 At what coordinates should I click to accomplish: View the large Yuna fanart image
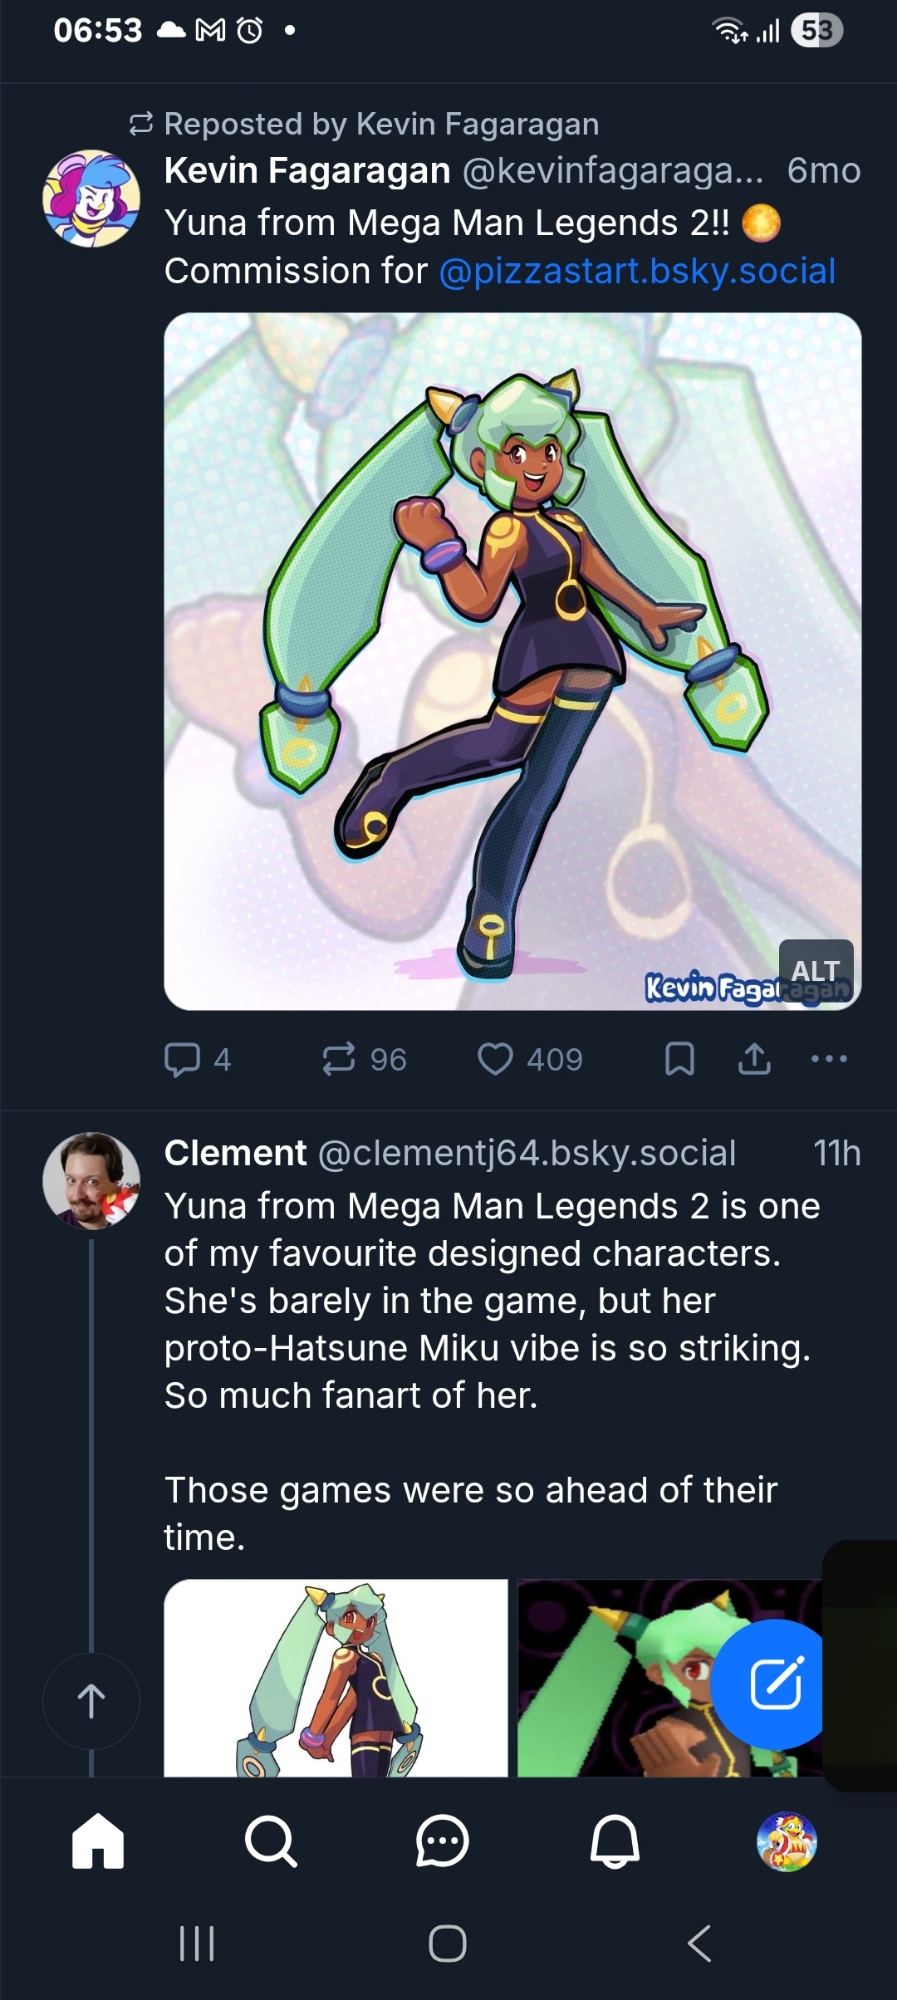coord(512,640)
